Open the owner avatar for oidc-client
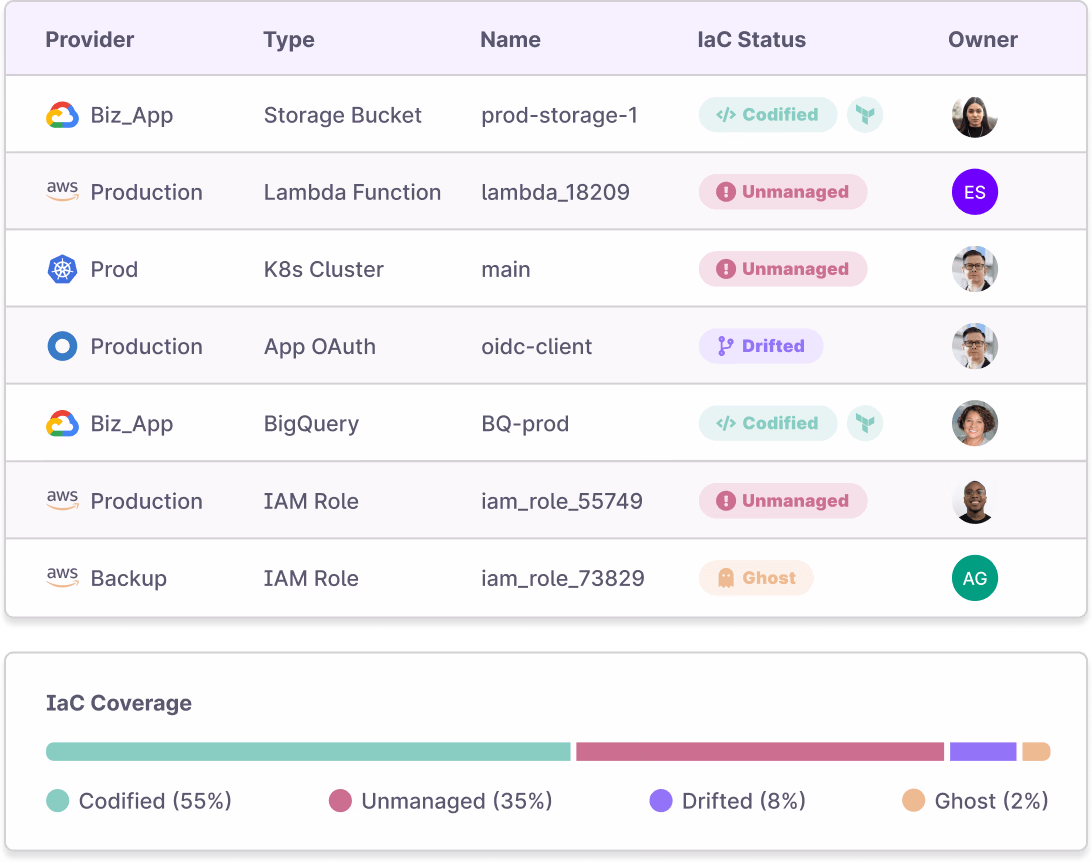Screen dimensions: 1092x862 click(974, 346)
